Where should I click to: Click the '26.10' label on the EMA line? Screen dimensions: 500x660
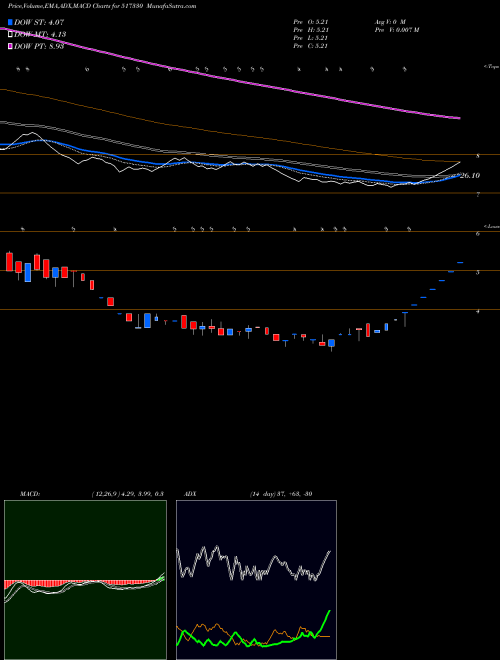pos(469,176)
